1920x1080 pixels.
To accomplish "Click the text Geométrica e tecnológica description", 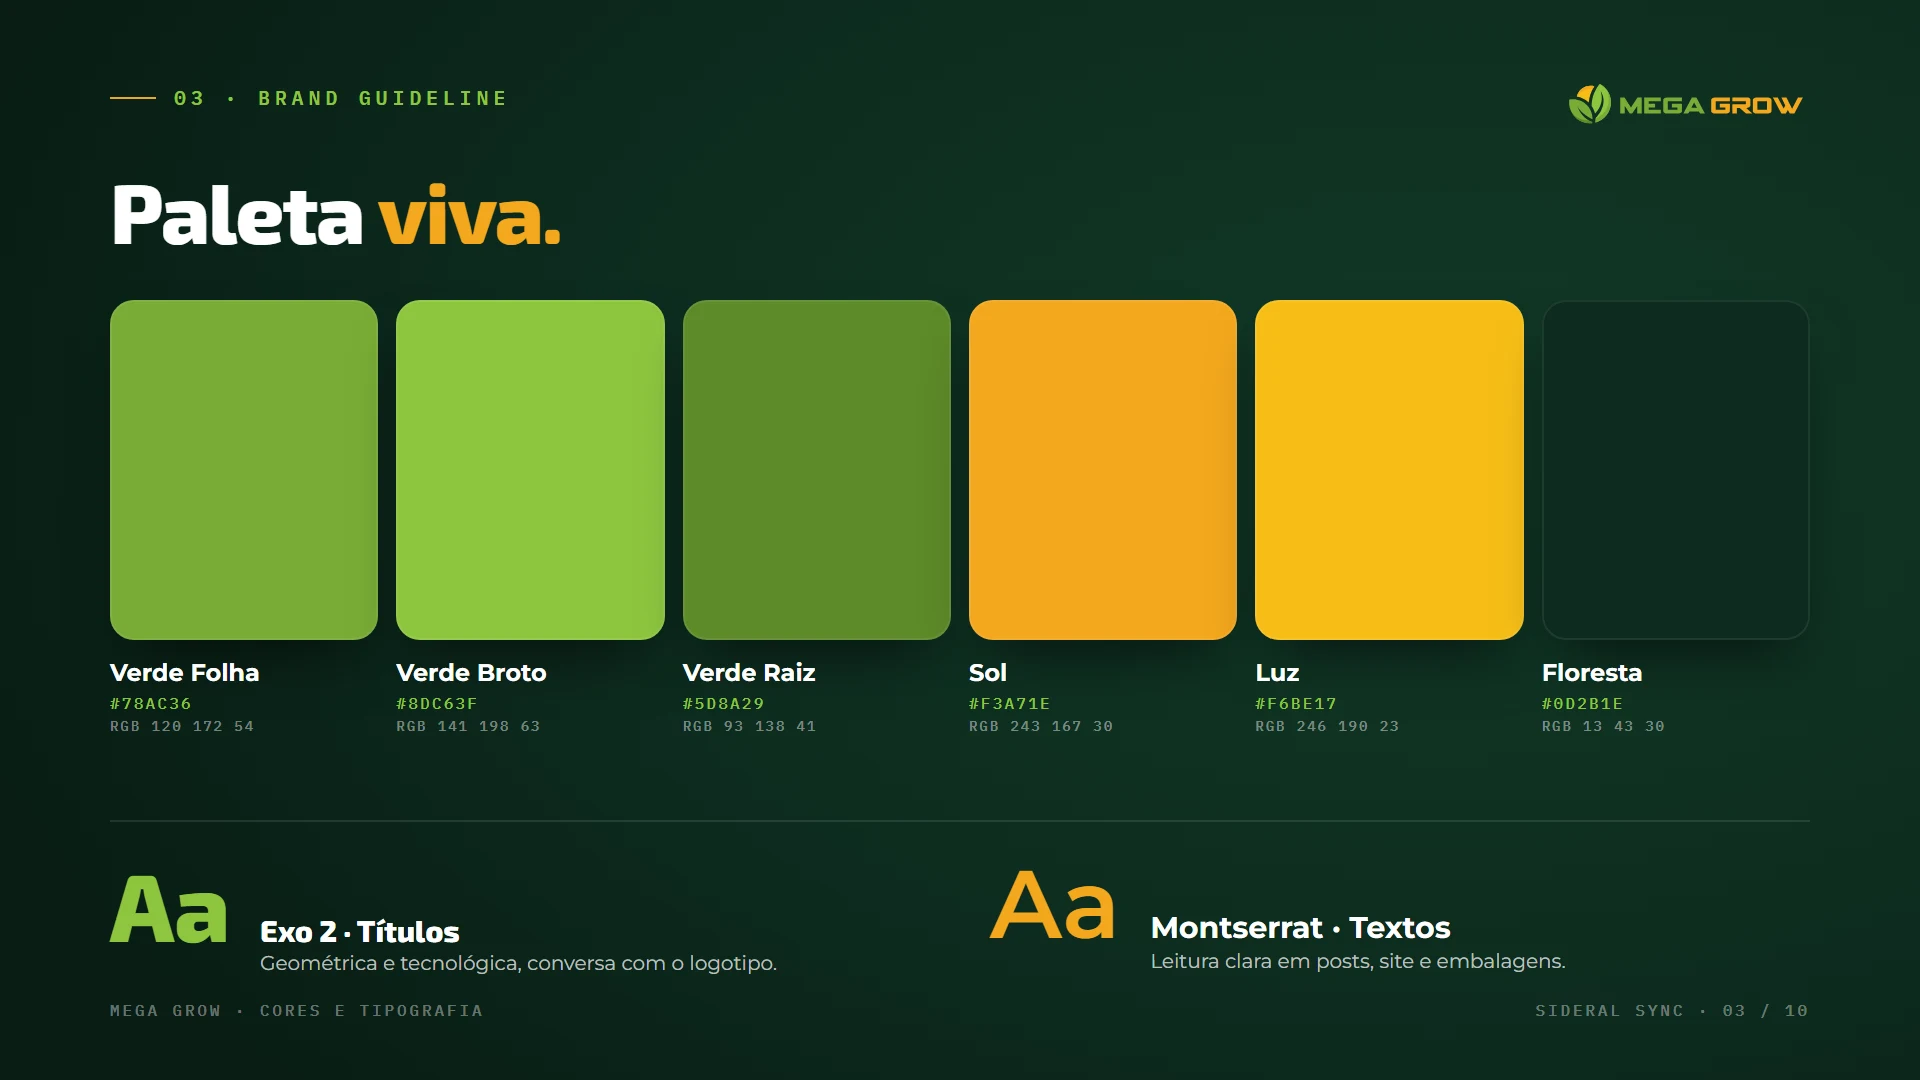I will pos(518,963).
